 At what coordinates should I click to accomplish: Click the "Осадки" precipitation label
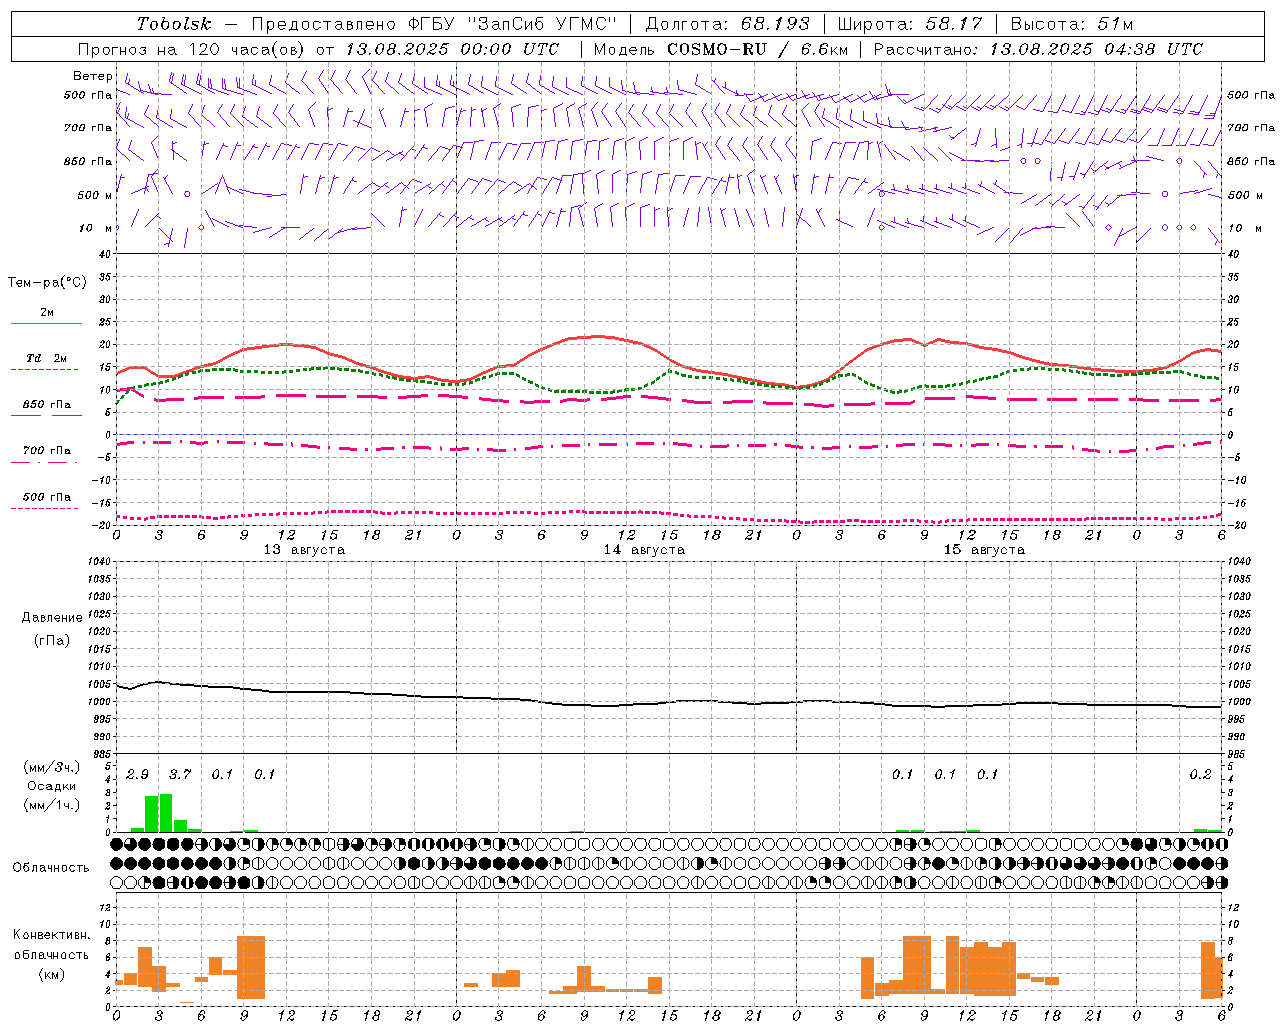pyautogui.click(x=51, y=786)
